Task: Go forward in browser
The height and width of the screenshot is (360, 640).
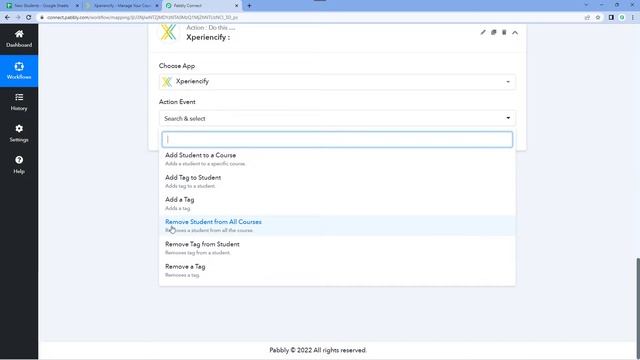Action: tap(18, 18)
